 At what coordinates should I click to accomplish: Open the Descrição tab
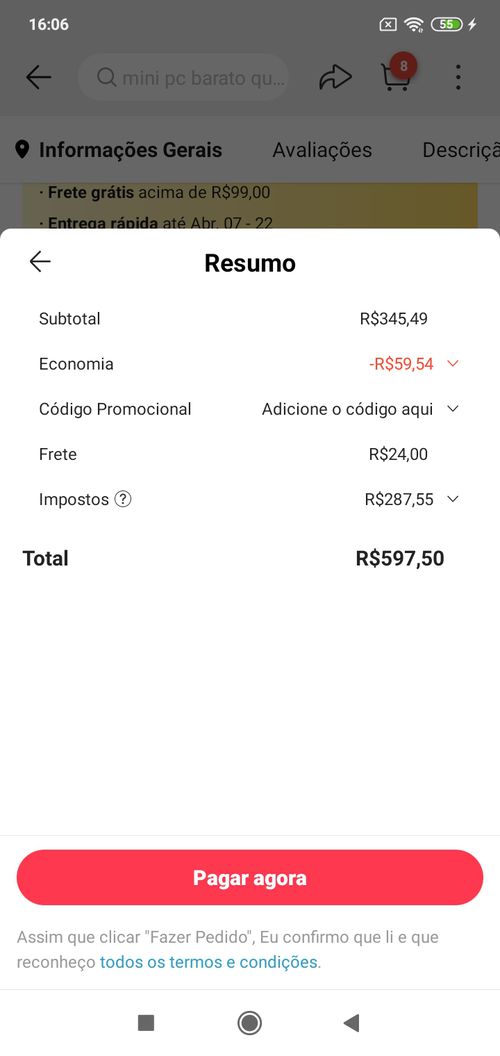(461, 150)
